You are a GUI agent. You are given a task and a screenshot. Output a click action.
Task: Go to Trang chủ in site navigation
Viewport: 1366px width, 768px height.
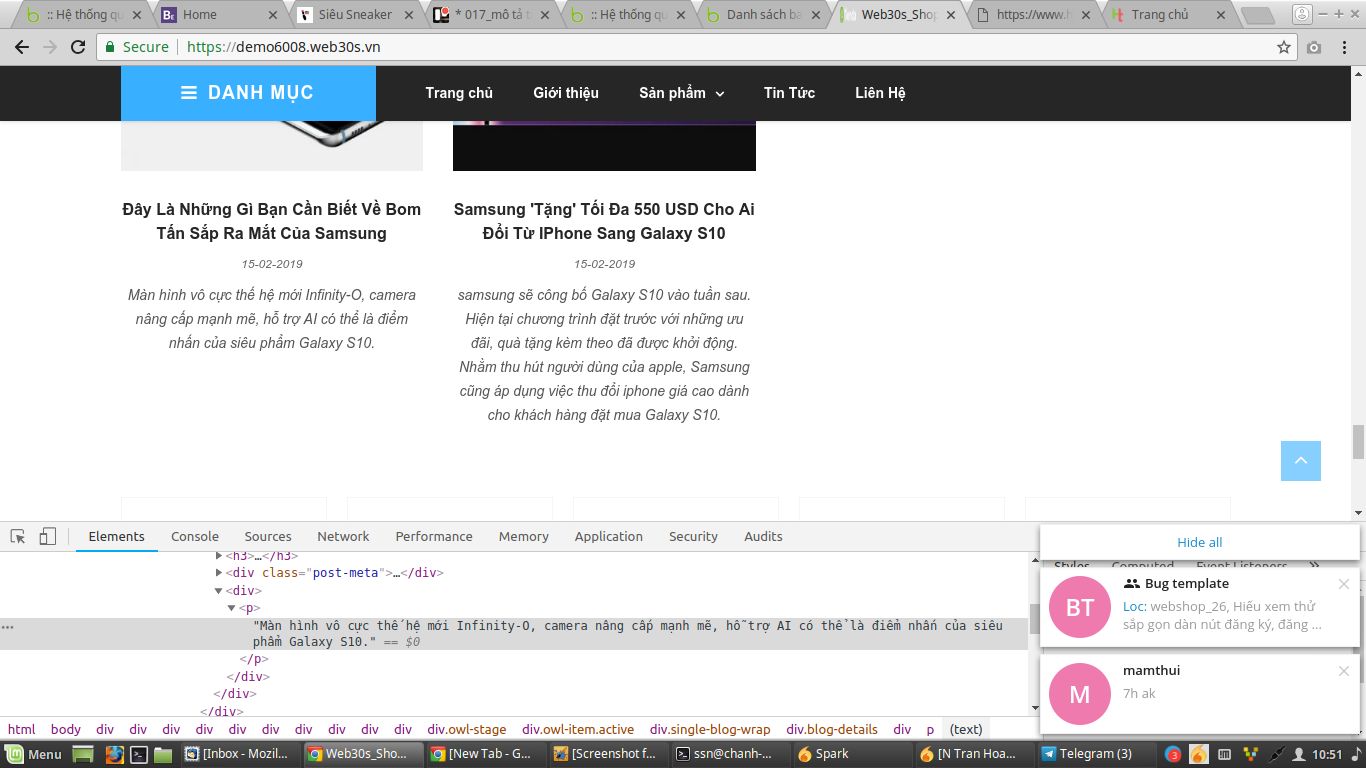pyautogui.click(x=459, y=93)
